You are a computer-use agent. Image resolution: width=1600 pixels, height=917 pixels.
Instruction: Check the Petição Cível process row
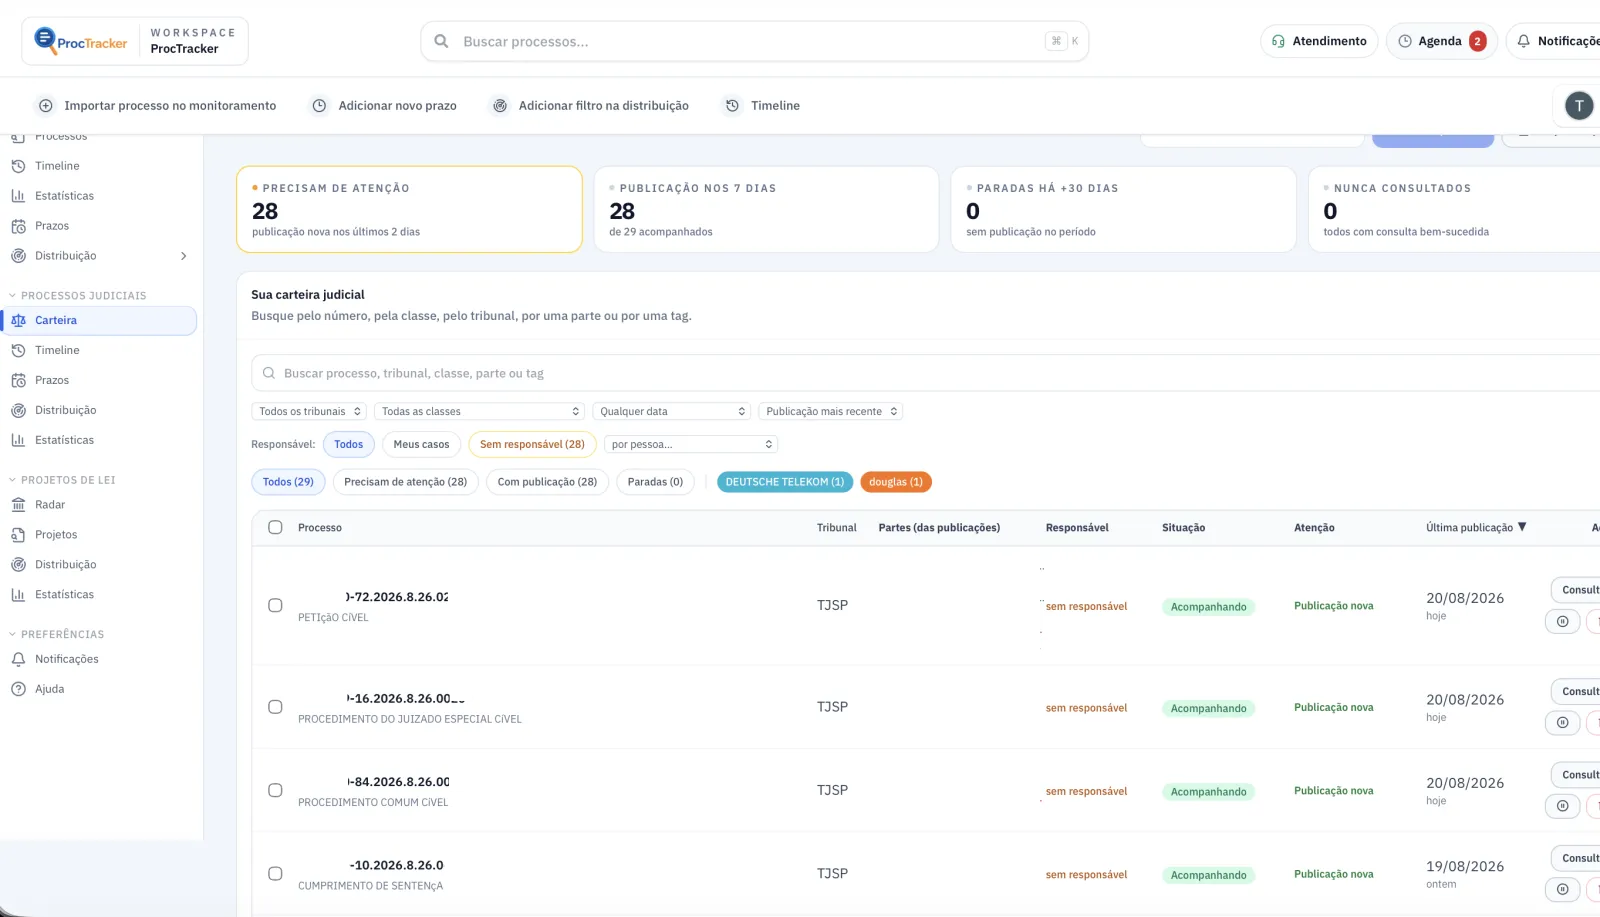coord(275,605)
